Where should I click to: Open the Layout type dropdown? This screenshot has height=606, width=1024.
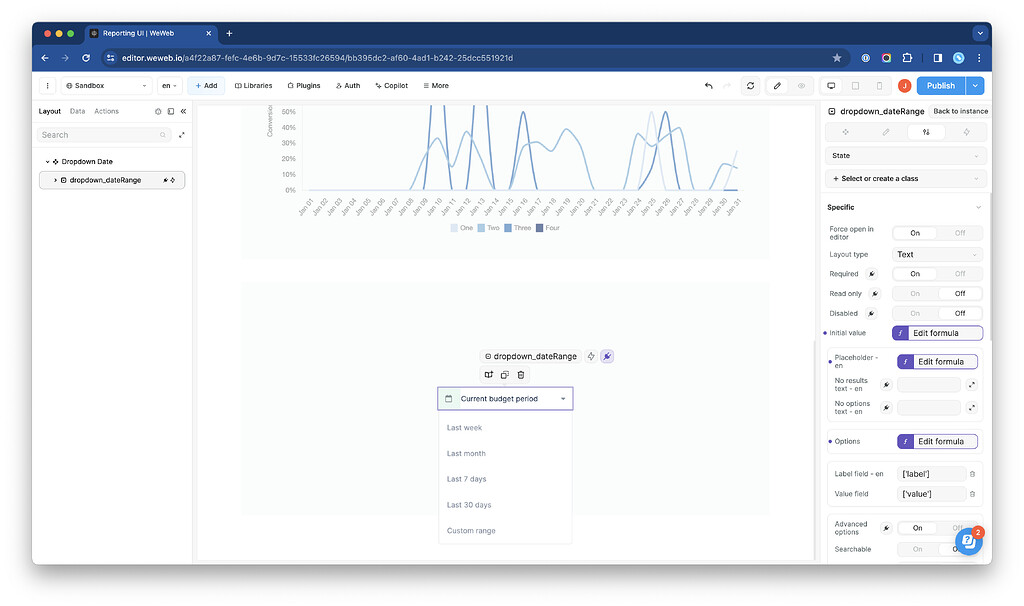pos(937,255)
